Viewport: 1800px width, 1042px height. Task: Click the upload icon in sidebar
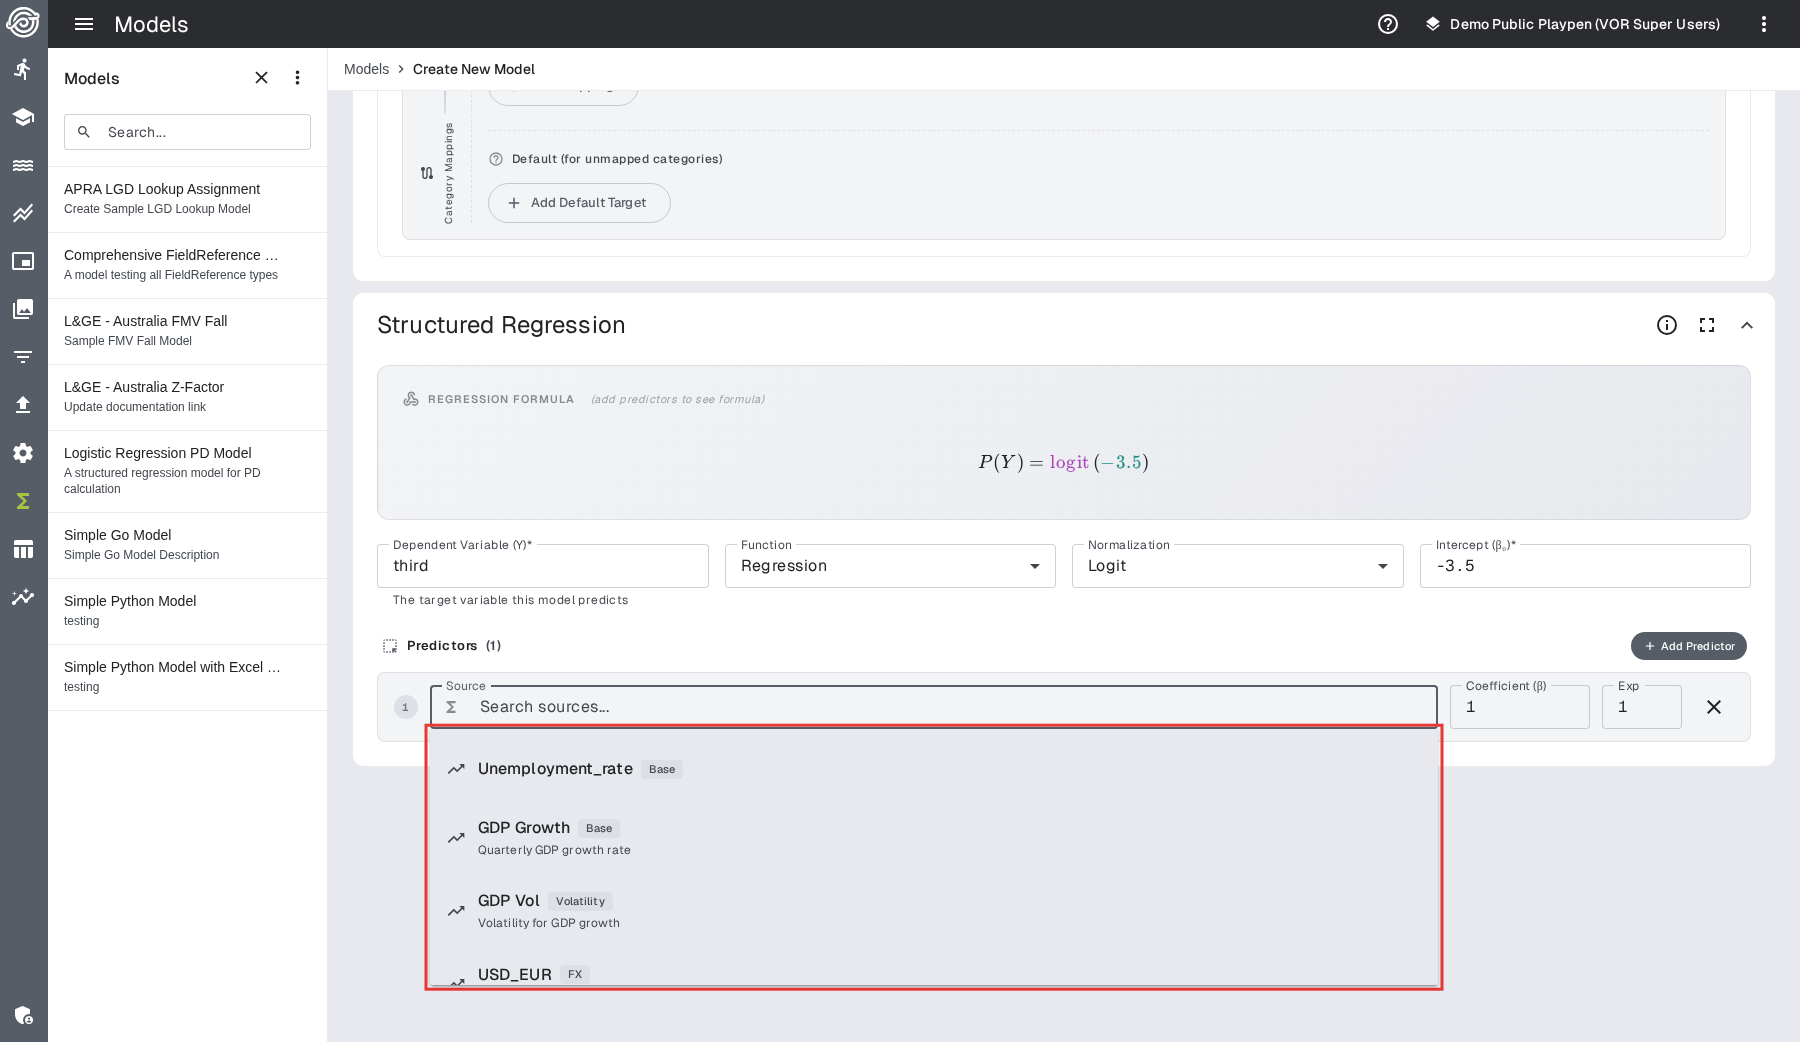[x=23, y=405]
